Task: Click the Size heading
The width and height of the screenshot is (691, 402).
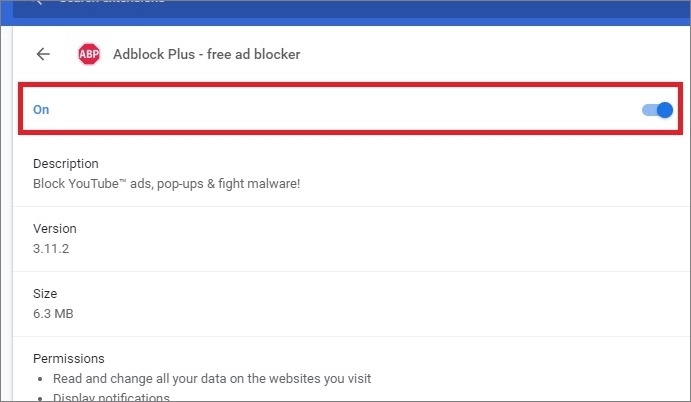Action: click(46, 294)
